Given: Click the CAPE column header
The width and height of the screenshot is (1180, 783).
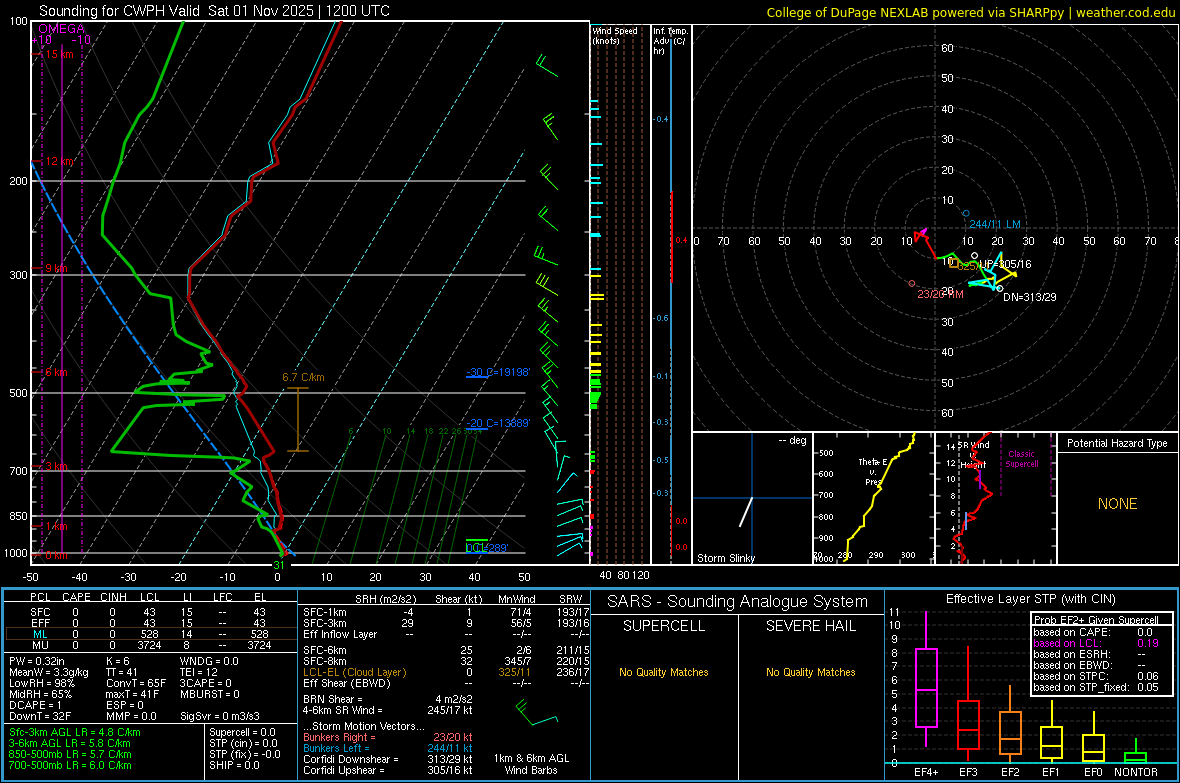Looking at the screenshot, I should pyautogui.click(x=76, y=597).
